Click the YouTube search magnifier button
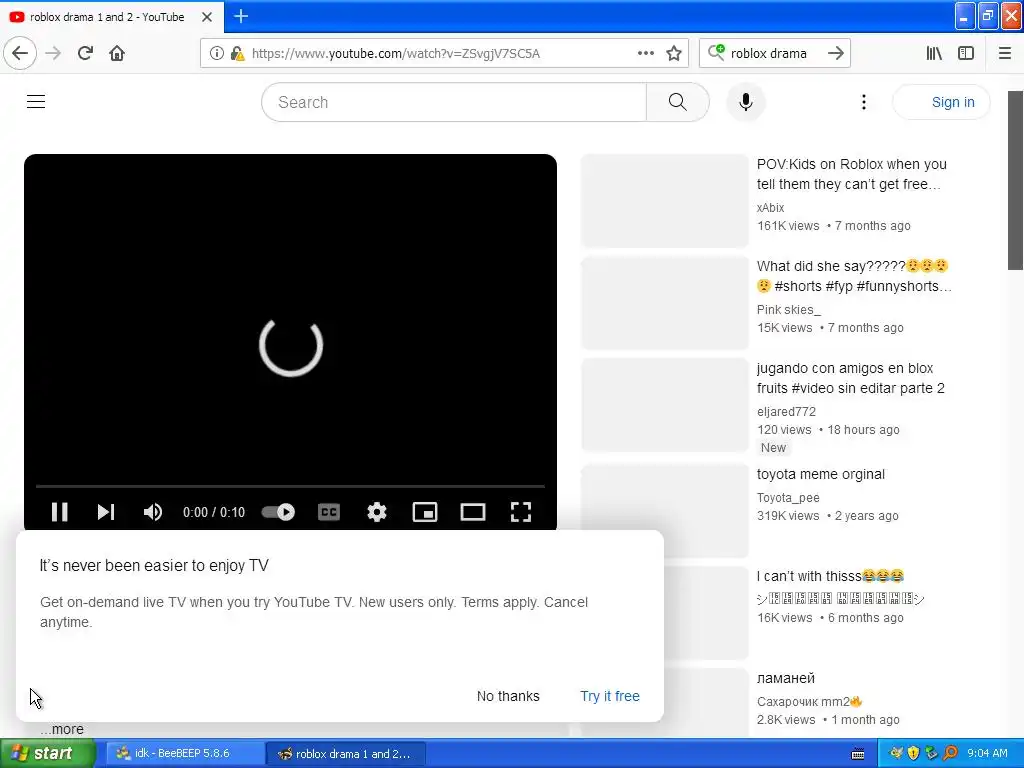This screenshot has height=768, width=1024. pyautogui.click(x=677, y=102)
